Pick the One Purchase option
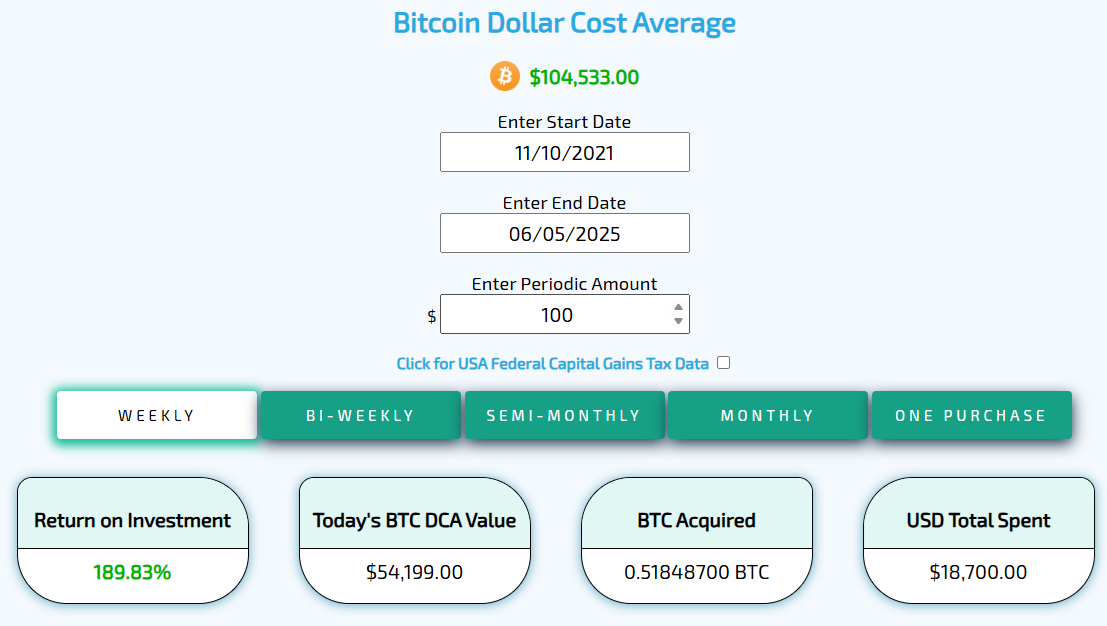The width and height of the screenshot is (1107, 626). click(x=971, y=415)
